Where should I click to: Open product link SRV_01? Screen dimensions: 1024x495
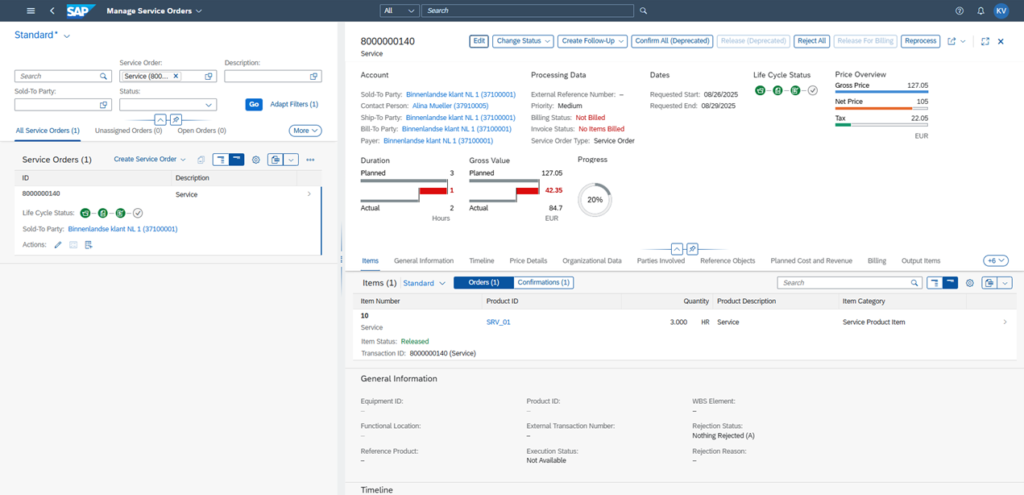[x=498, y=322]
